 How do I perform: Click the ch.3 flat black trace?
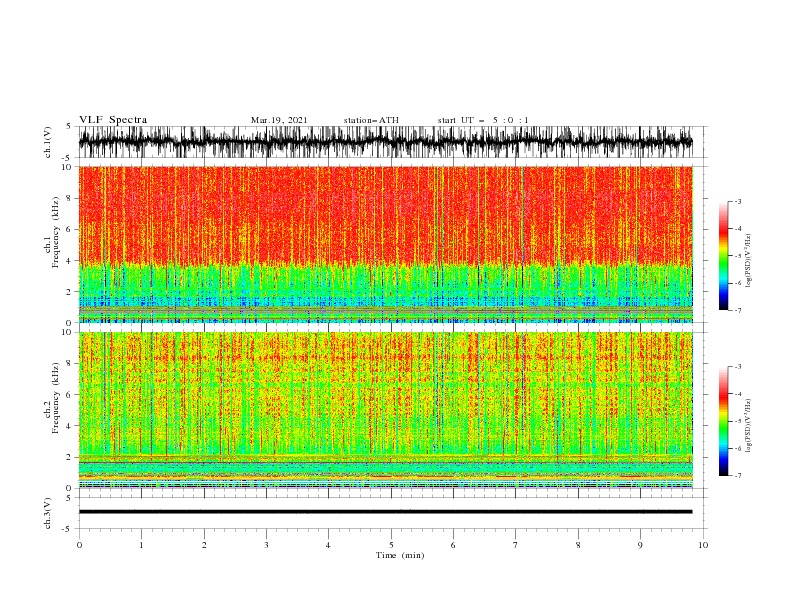click(x=385, y=512)
